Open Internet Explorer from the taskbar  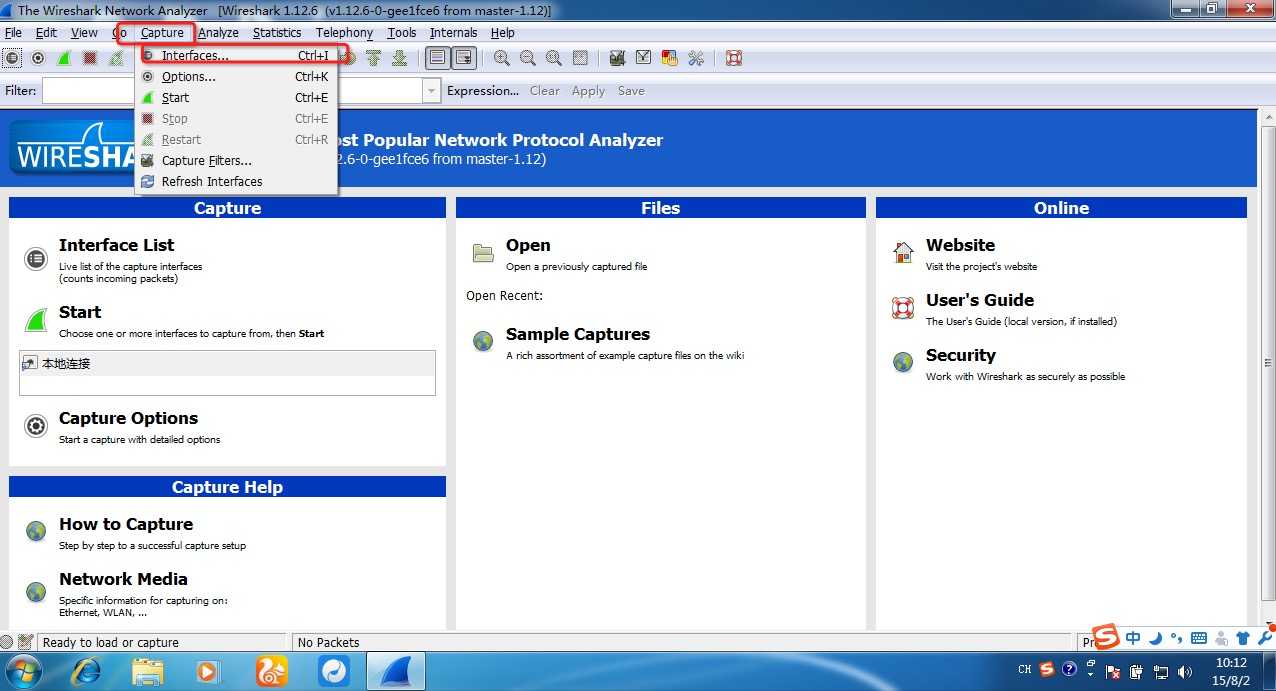[x=86, y=670]
